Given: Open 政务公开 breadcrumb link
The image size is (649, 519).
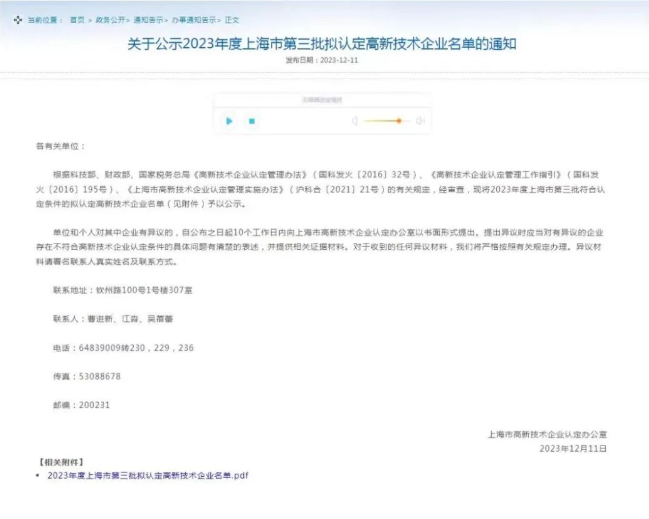Looking at the screenshot, I should pos(110,20).
